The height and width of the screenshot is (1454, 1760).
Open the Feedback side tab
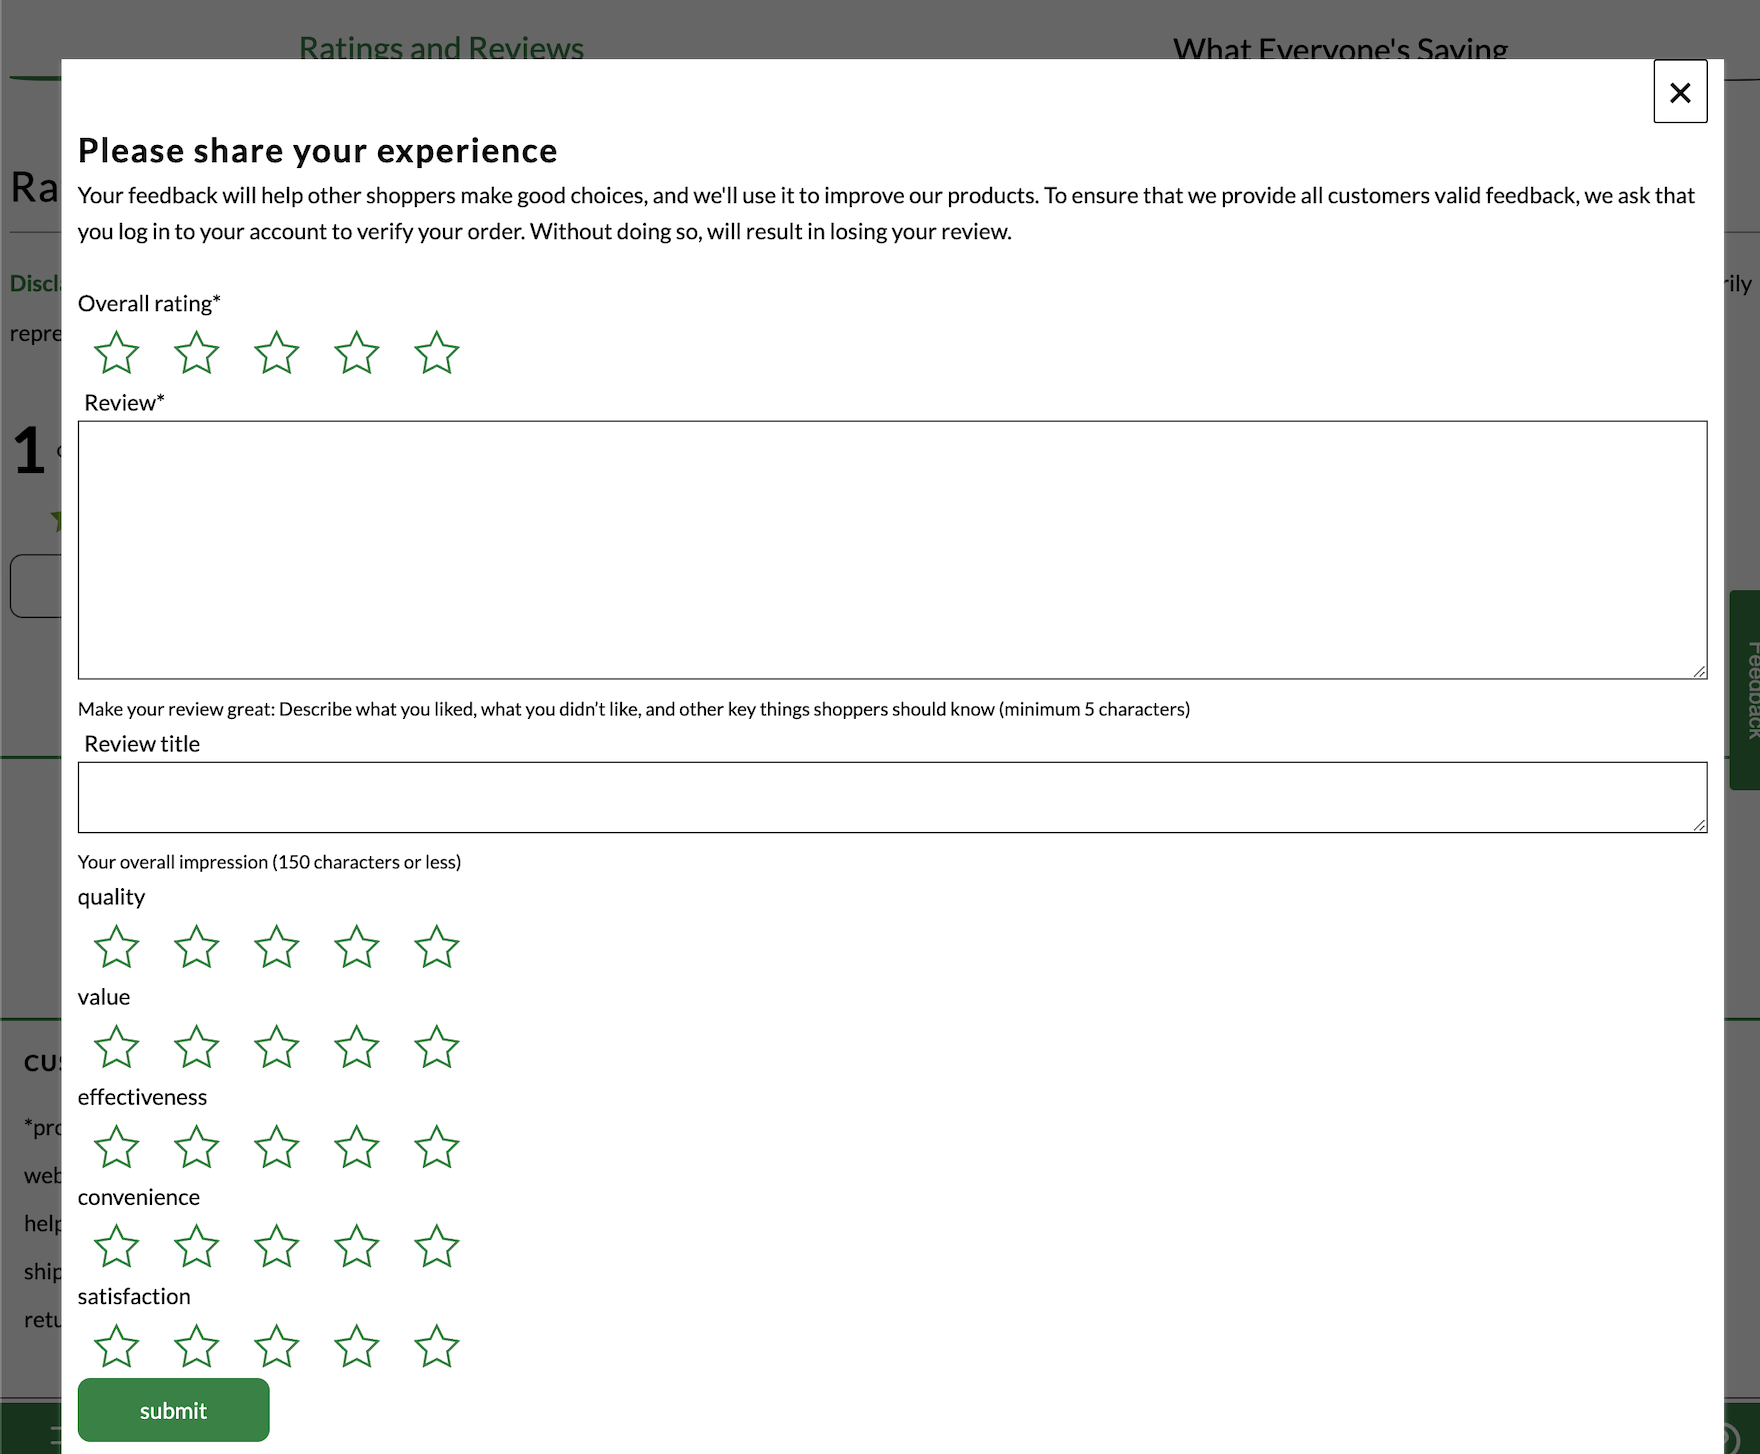pyautogui.click(x=1748, y=690)
